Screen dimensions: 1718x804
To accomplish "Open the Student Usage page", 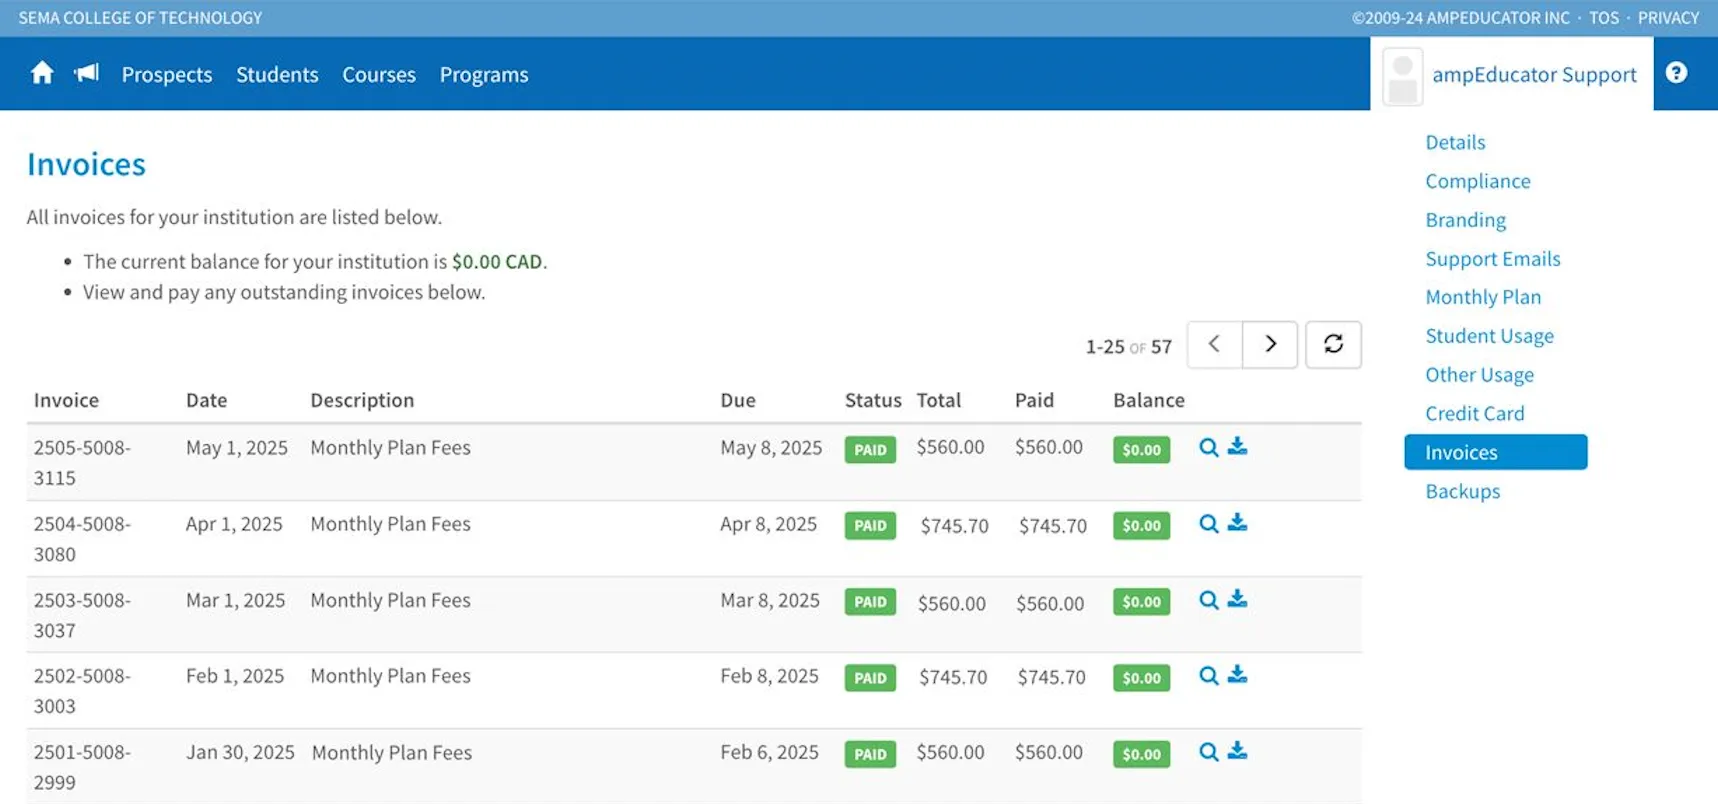I will pos(1489,336).
